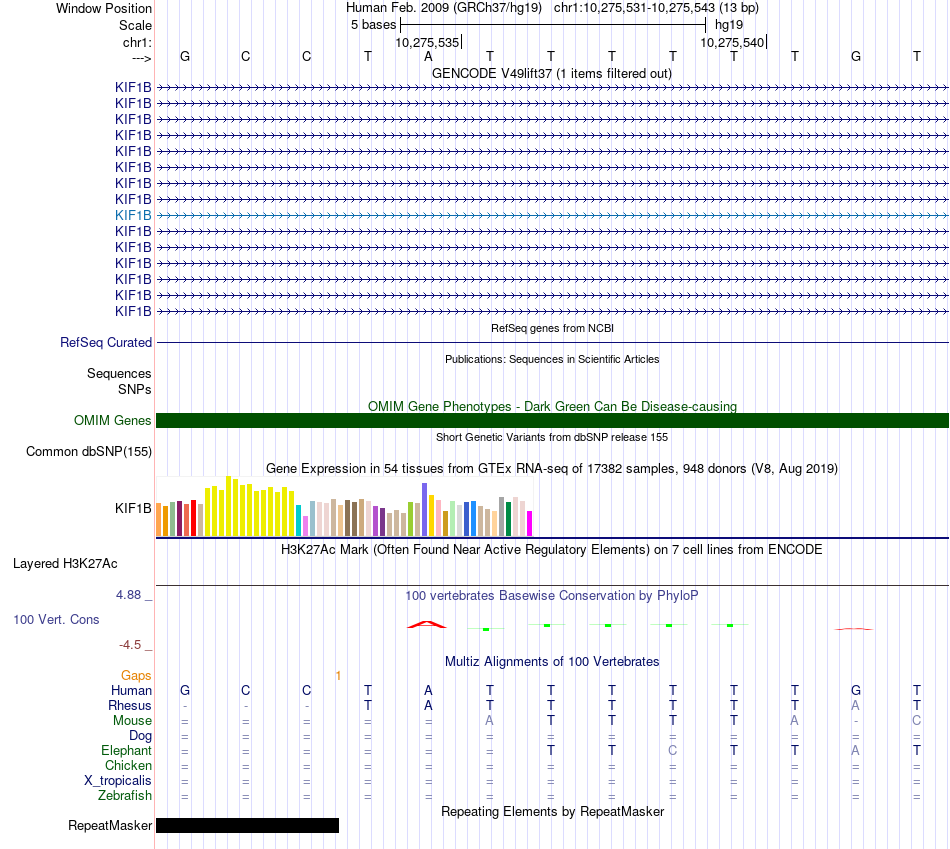Click the "OMIM Genes" track label

(x=112, y=421)
